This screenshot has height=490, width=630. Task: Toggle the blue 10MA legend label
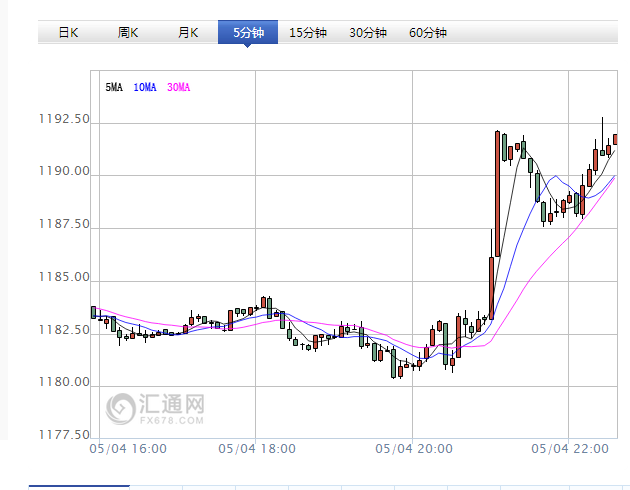[144, 88]
